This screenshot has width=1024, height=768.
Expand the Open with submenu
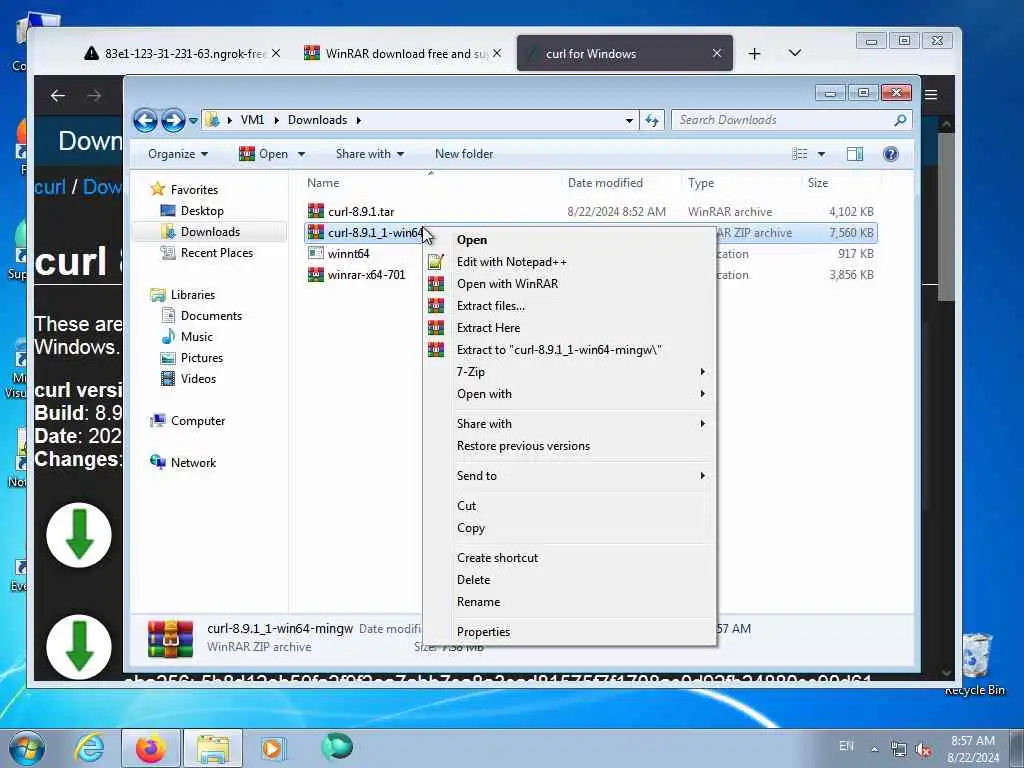coord(581,394)
